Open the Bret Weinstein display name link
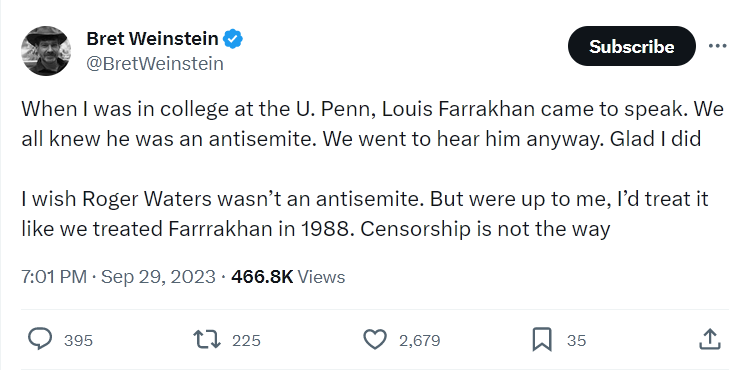Image resolution: width=748 pixels, height=370 pixels. (x=152, y=39)
